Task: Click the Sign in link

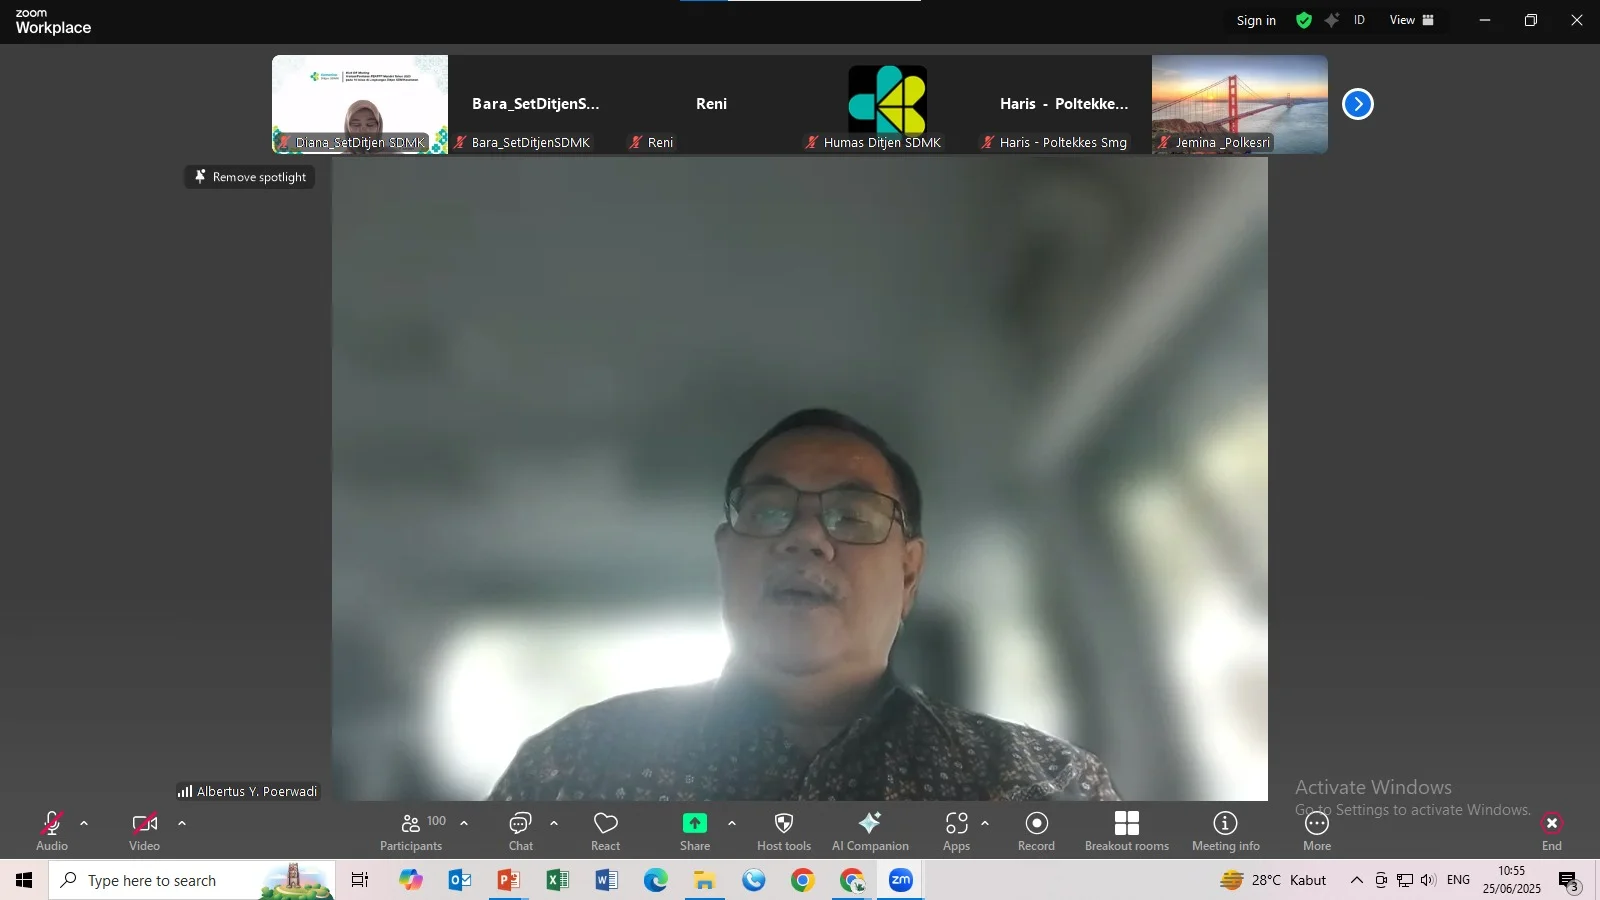Action: tap(1256, 21)
